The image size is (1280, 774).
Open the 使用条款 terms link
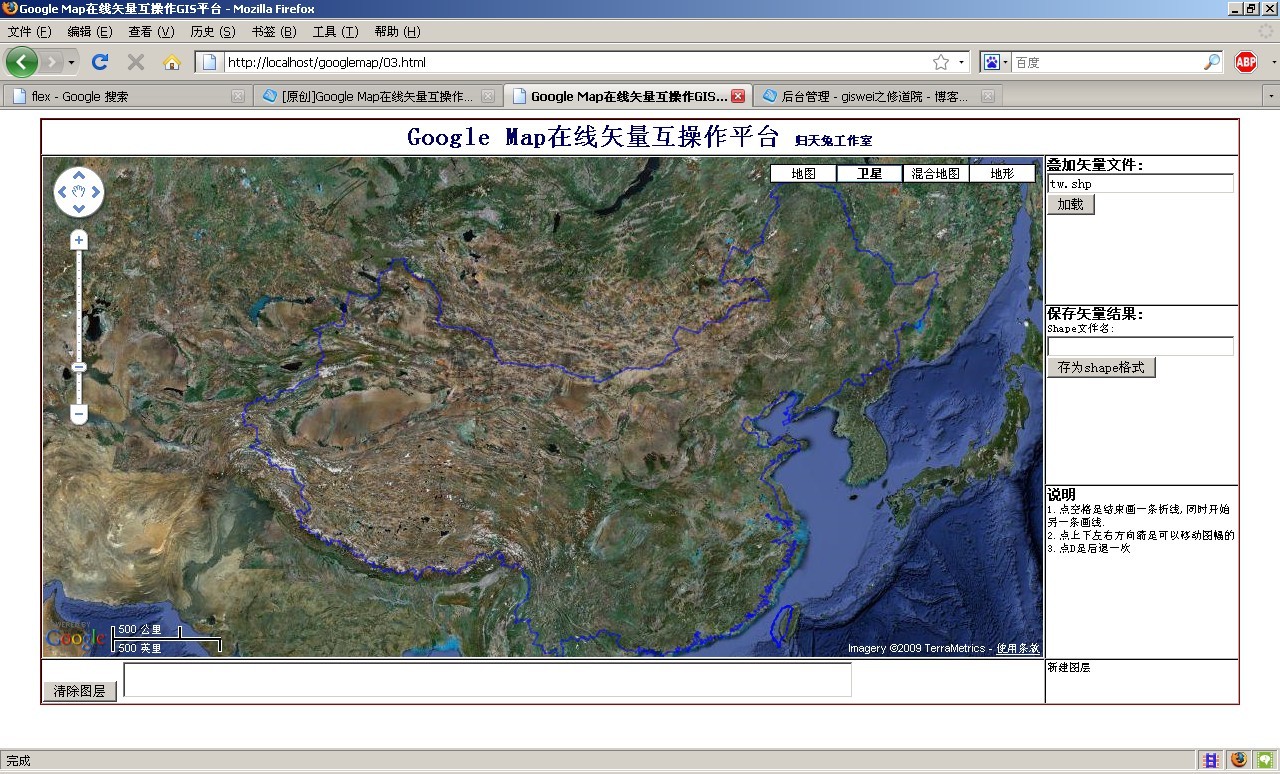(x=1017, y=648)
